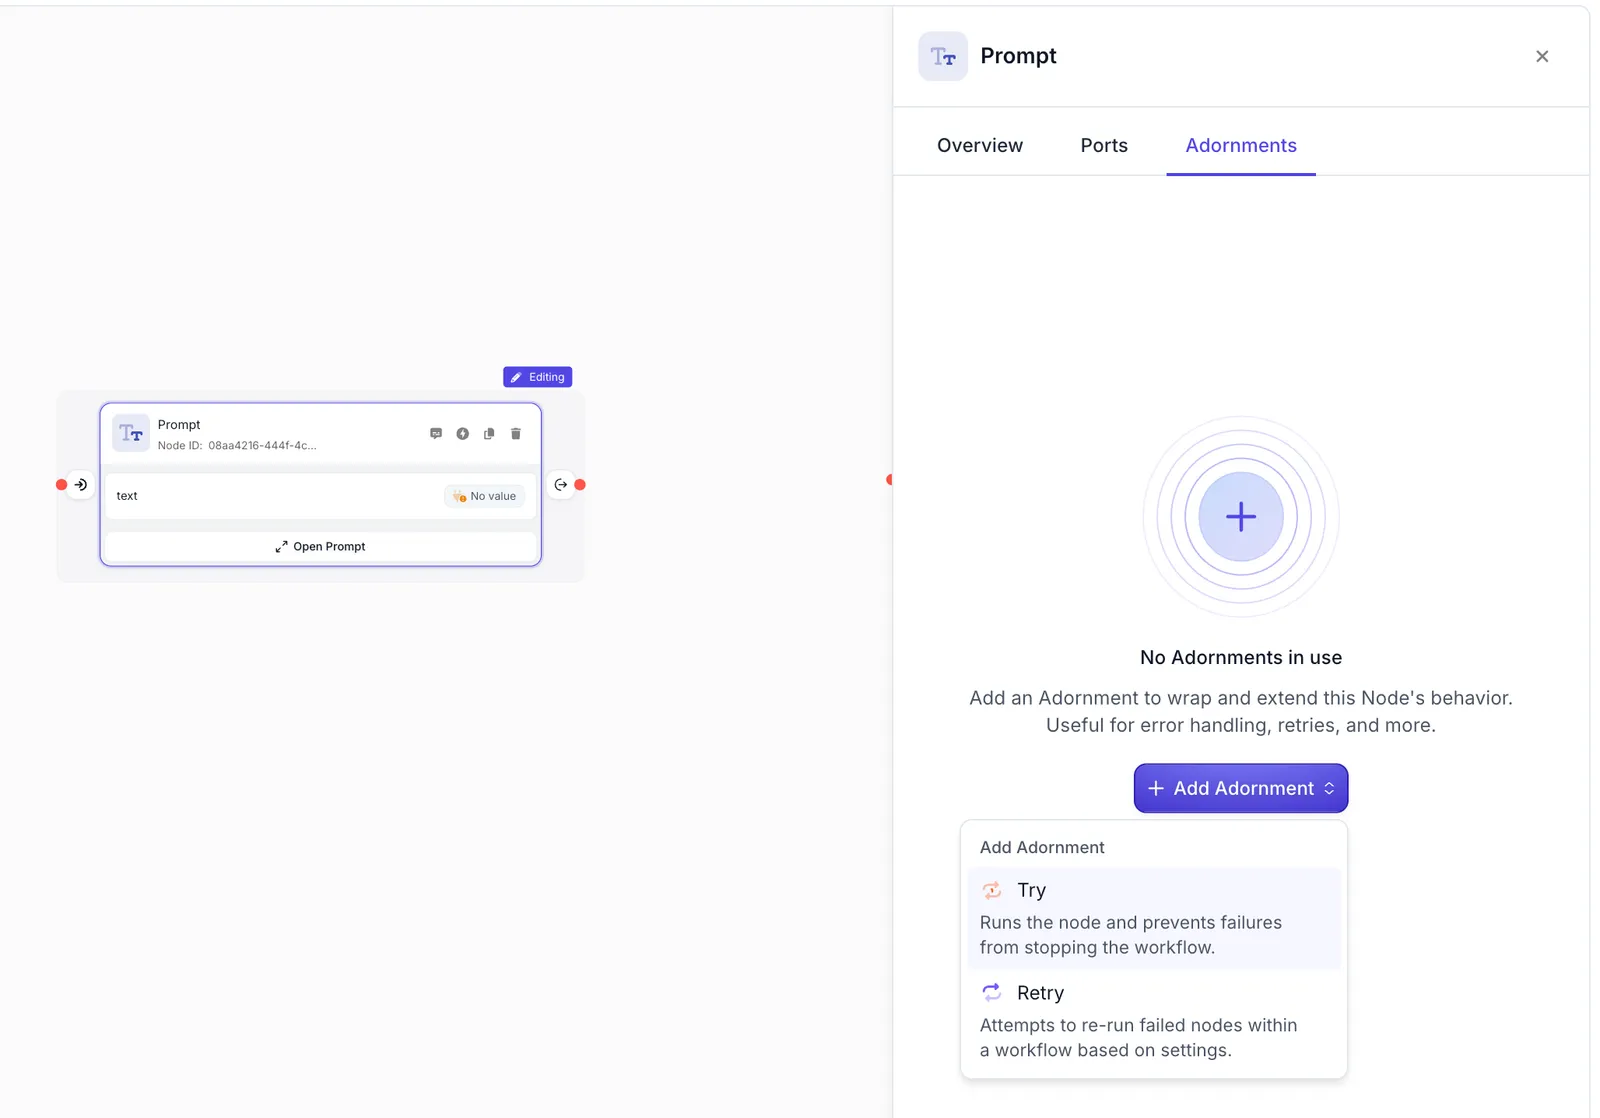Image resolution: width=1600 pixels, height=1118 pixels.
Task: Click the large plus circle for adornments
Action: (1241, 517)
